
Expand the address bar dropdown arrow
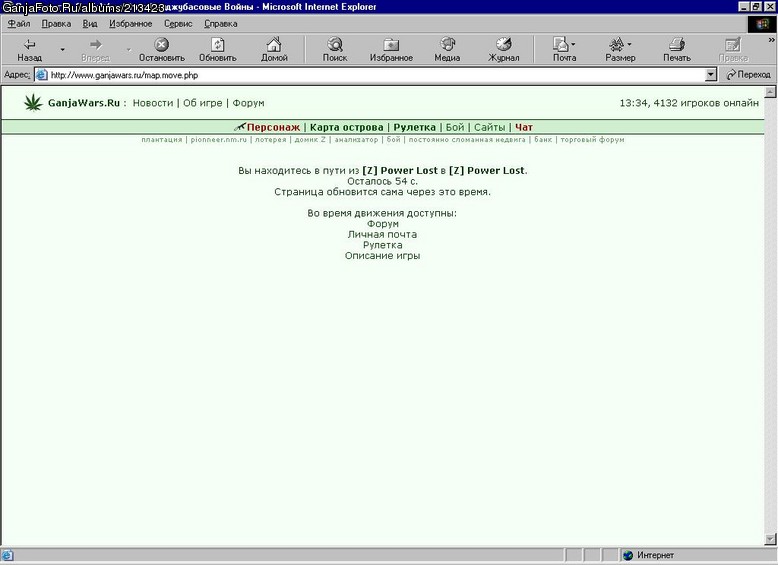711,75
